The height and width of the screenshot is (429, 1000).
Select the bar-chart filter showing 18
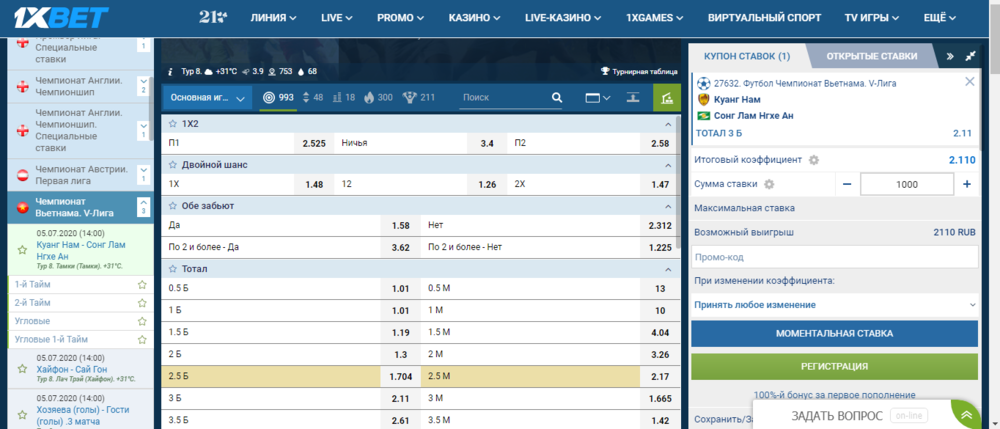point(337,98)
